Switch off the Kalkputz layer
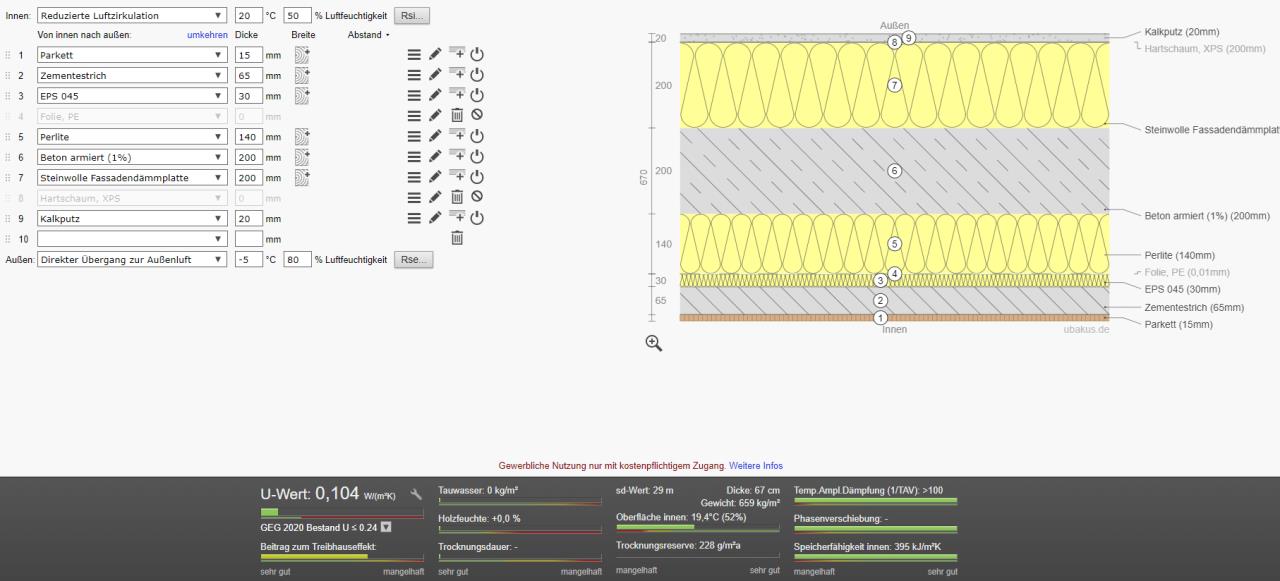The image size is (1280, 581). (x=477, y=218)
